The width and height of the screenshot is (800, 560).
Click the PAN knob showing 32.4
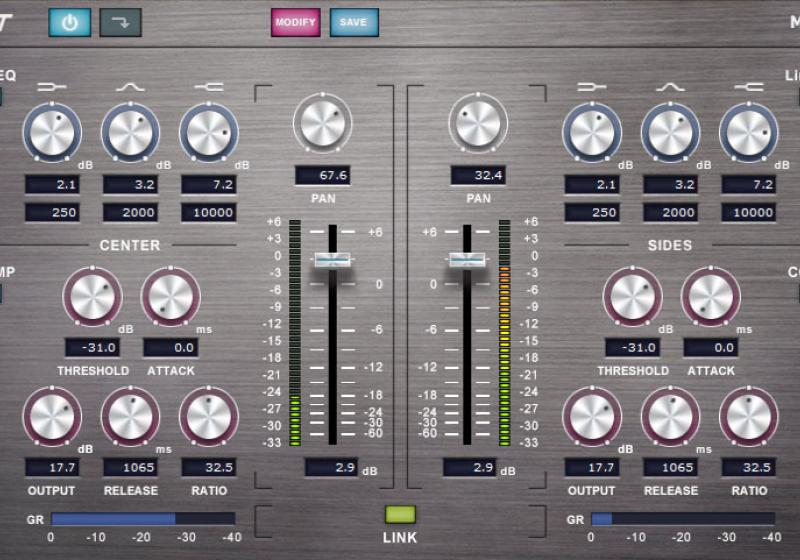(478, 123)
